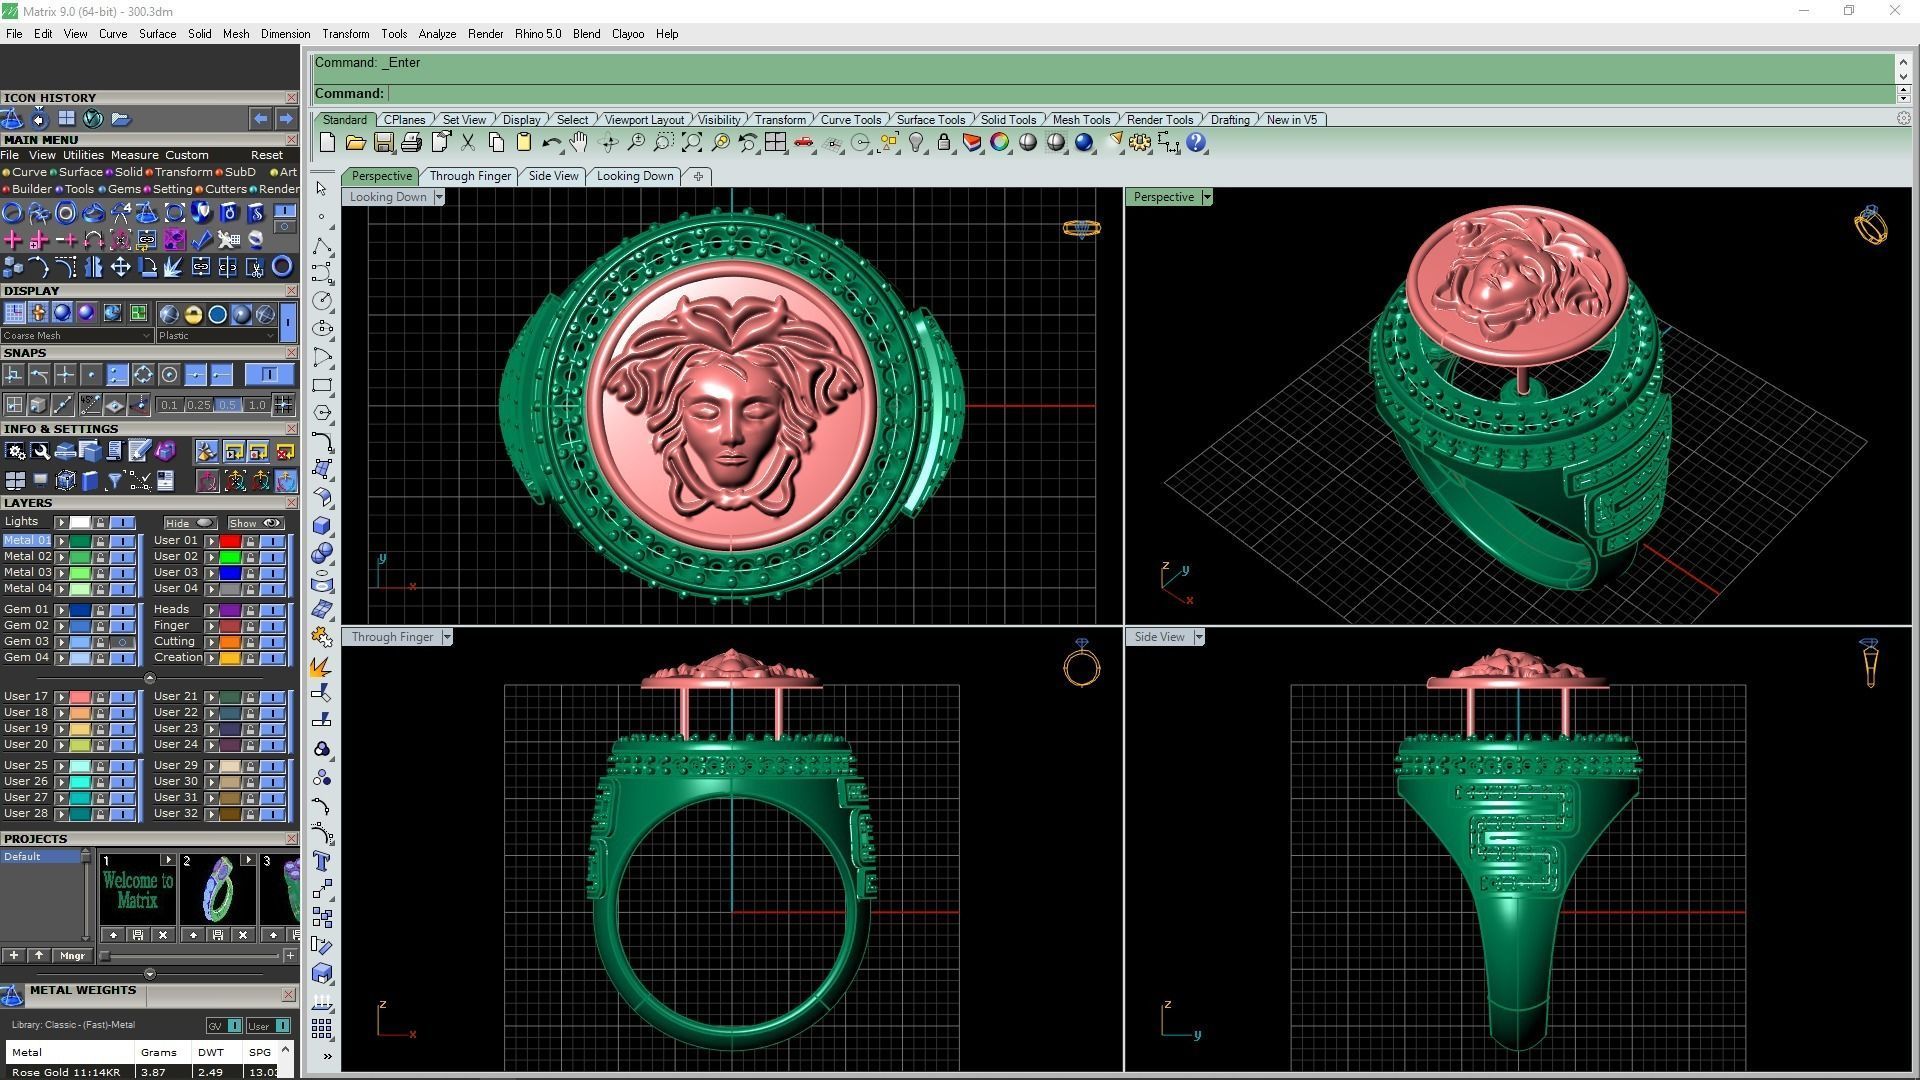The image size is (1920, 1080).
Task: Expand Gem 01 layer arrow
Action: [x=61, y=610]
